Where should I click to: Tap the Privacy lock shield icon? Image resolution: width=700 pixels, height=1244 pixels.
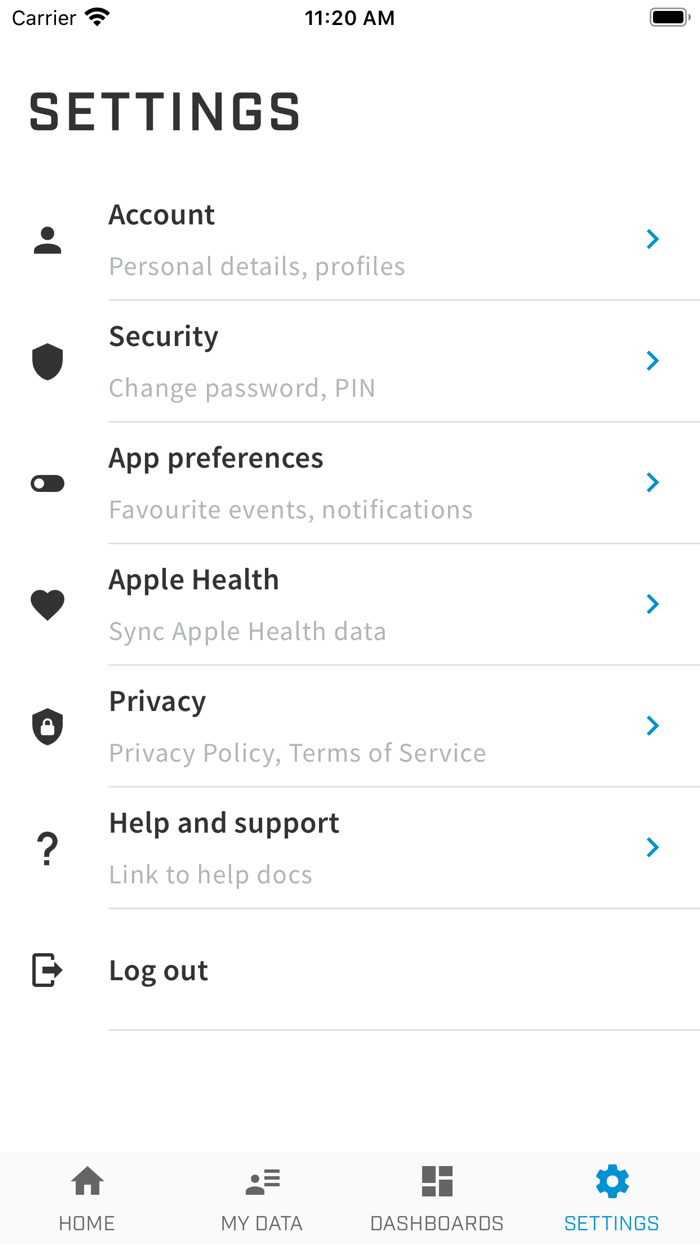pos(47,725)
